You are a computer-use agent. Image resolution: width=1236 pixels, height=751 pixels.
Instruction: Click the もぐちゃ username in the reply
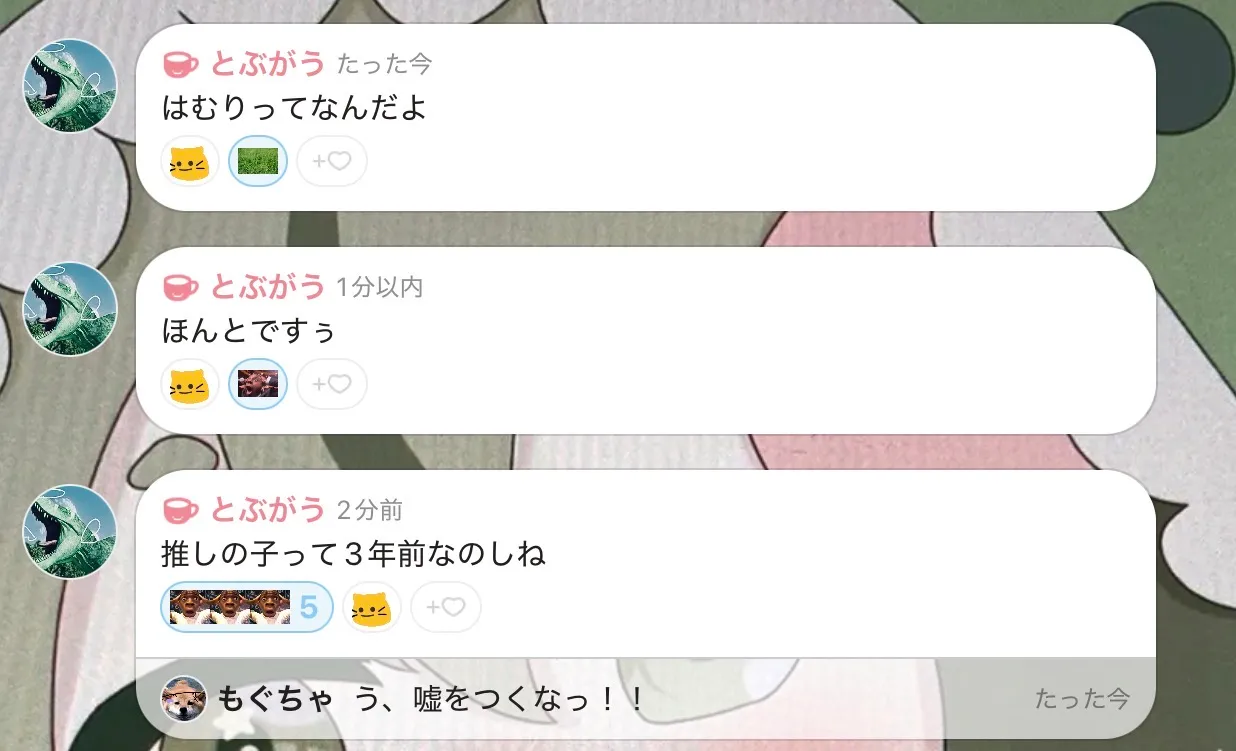[275, 699]
